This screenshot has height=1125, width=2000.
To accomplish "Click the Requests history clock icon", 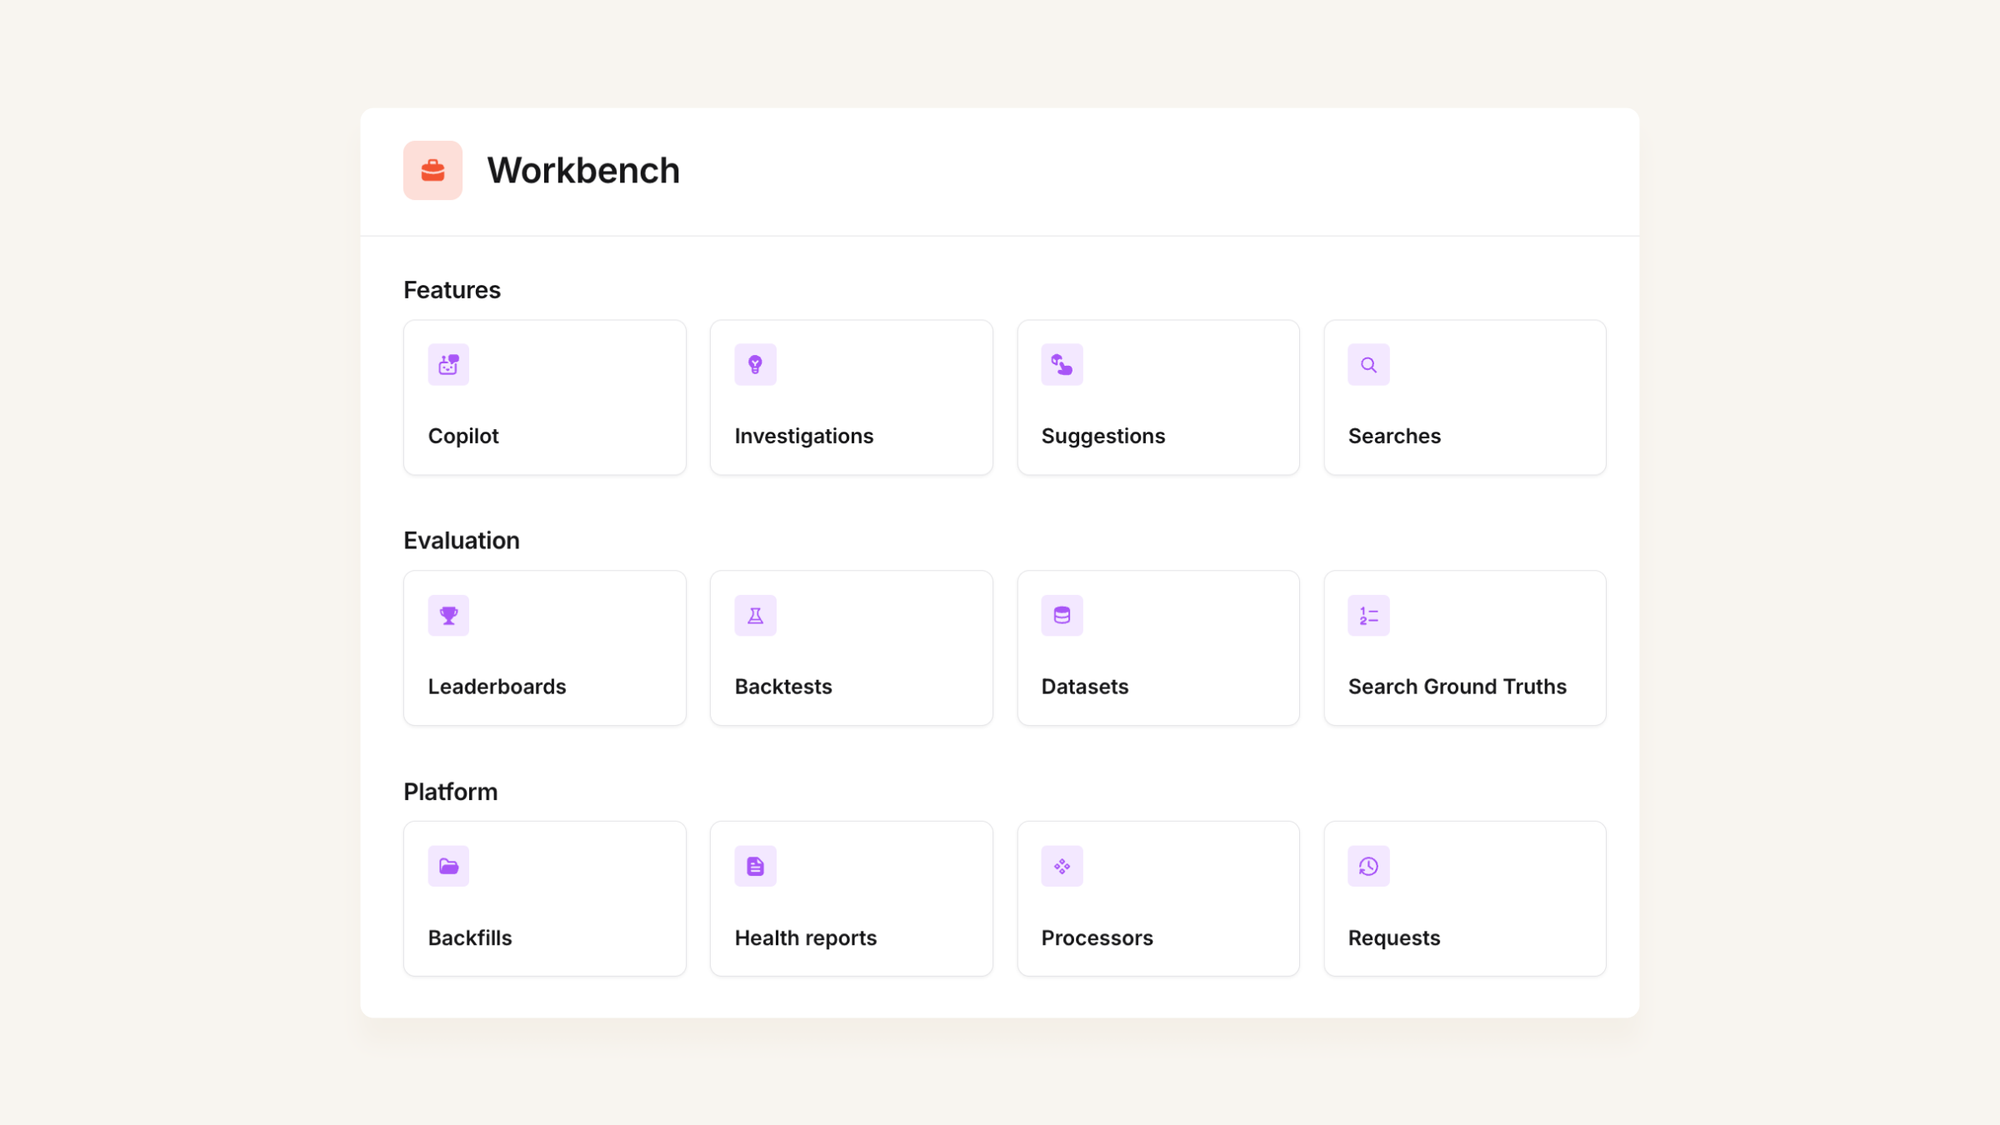I will (x=1368, y=867).
